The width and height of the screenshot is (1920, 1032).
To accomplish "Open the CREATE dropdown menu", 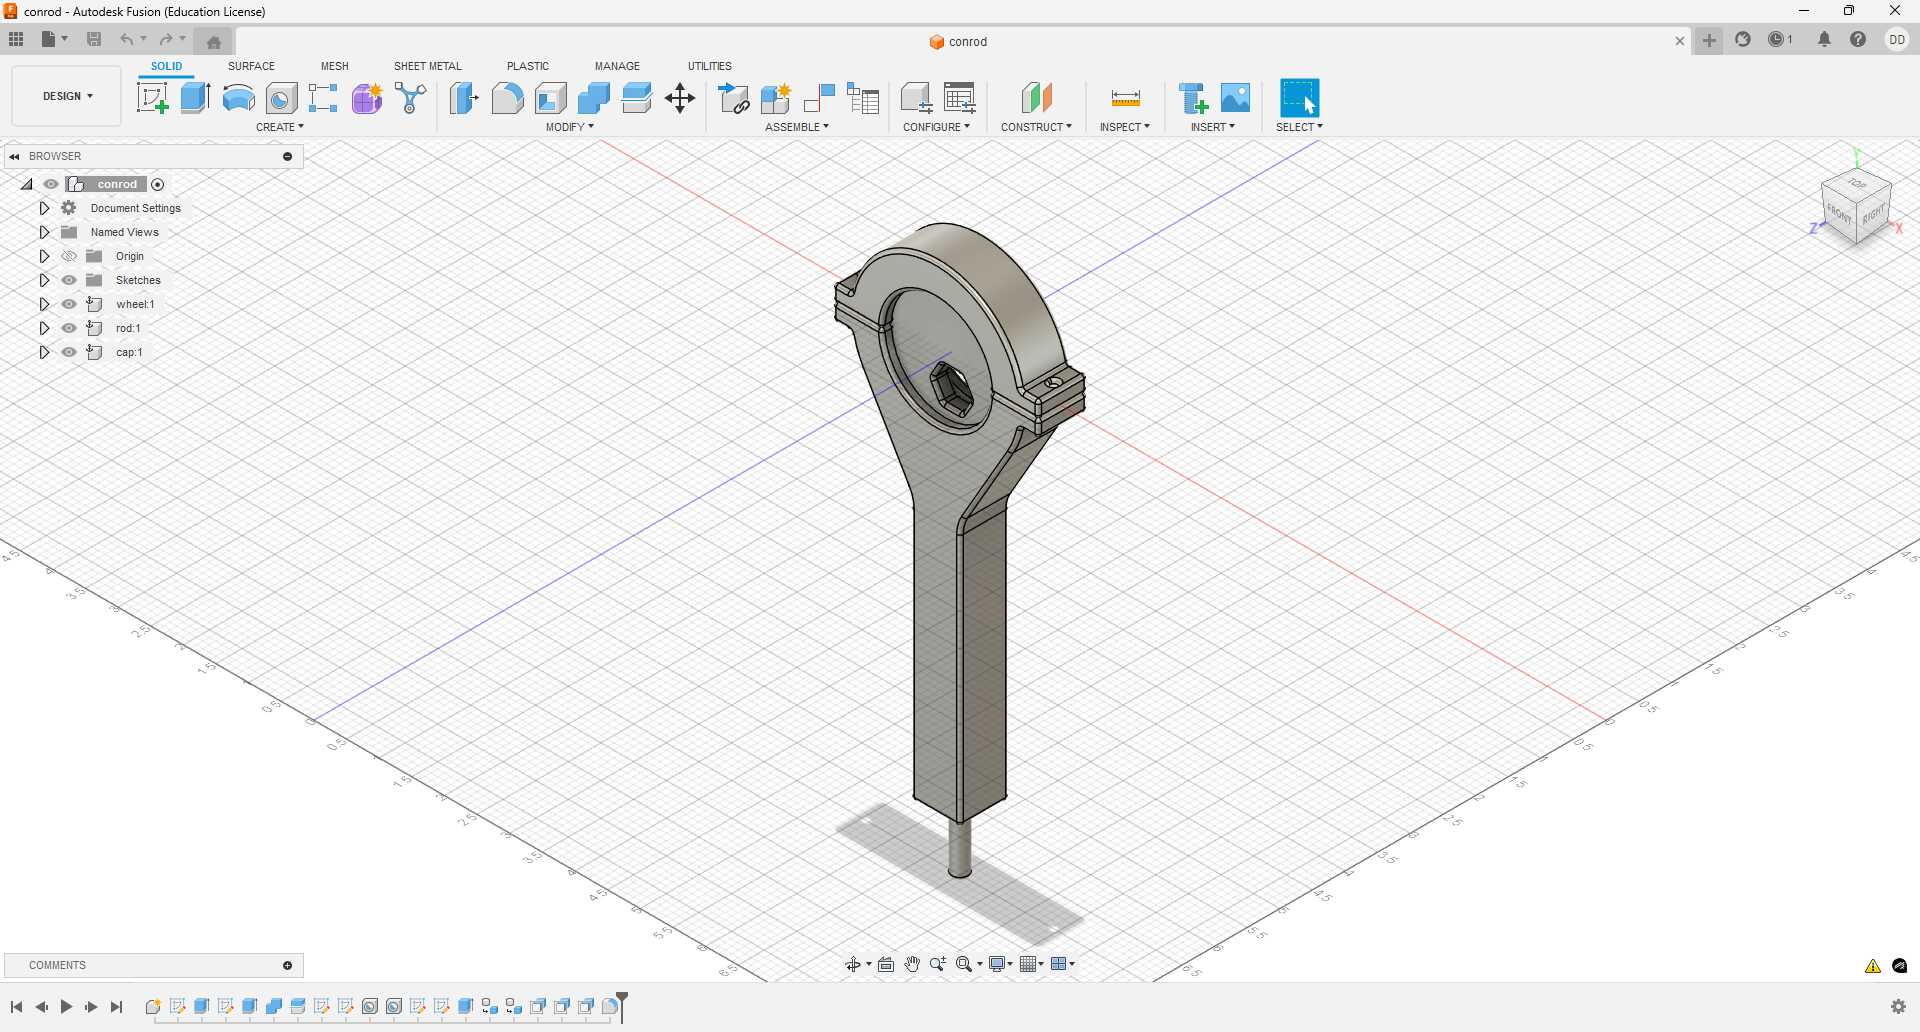I will [x=280, y=127].
